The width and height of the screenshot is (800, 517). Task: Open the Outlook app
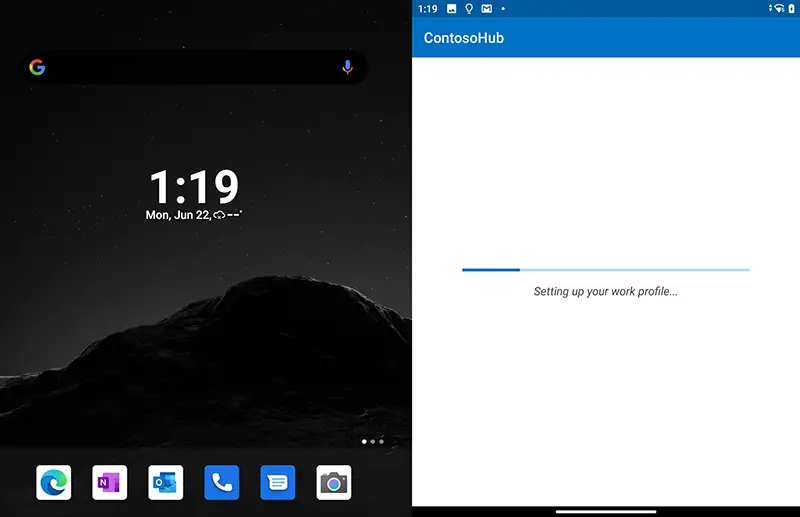point(166,482)
